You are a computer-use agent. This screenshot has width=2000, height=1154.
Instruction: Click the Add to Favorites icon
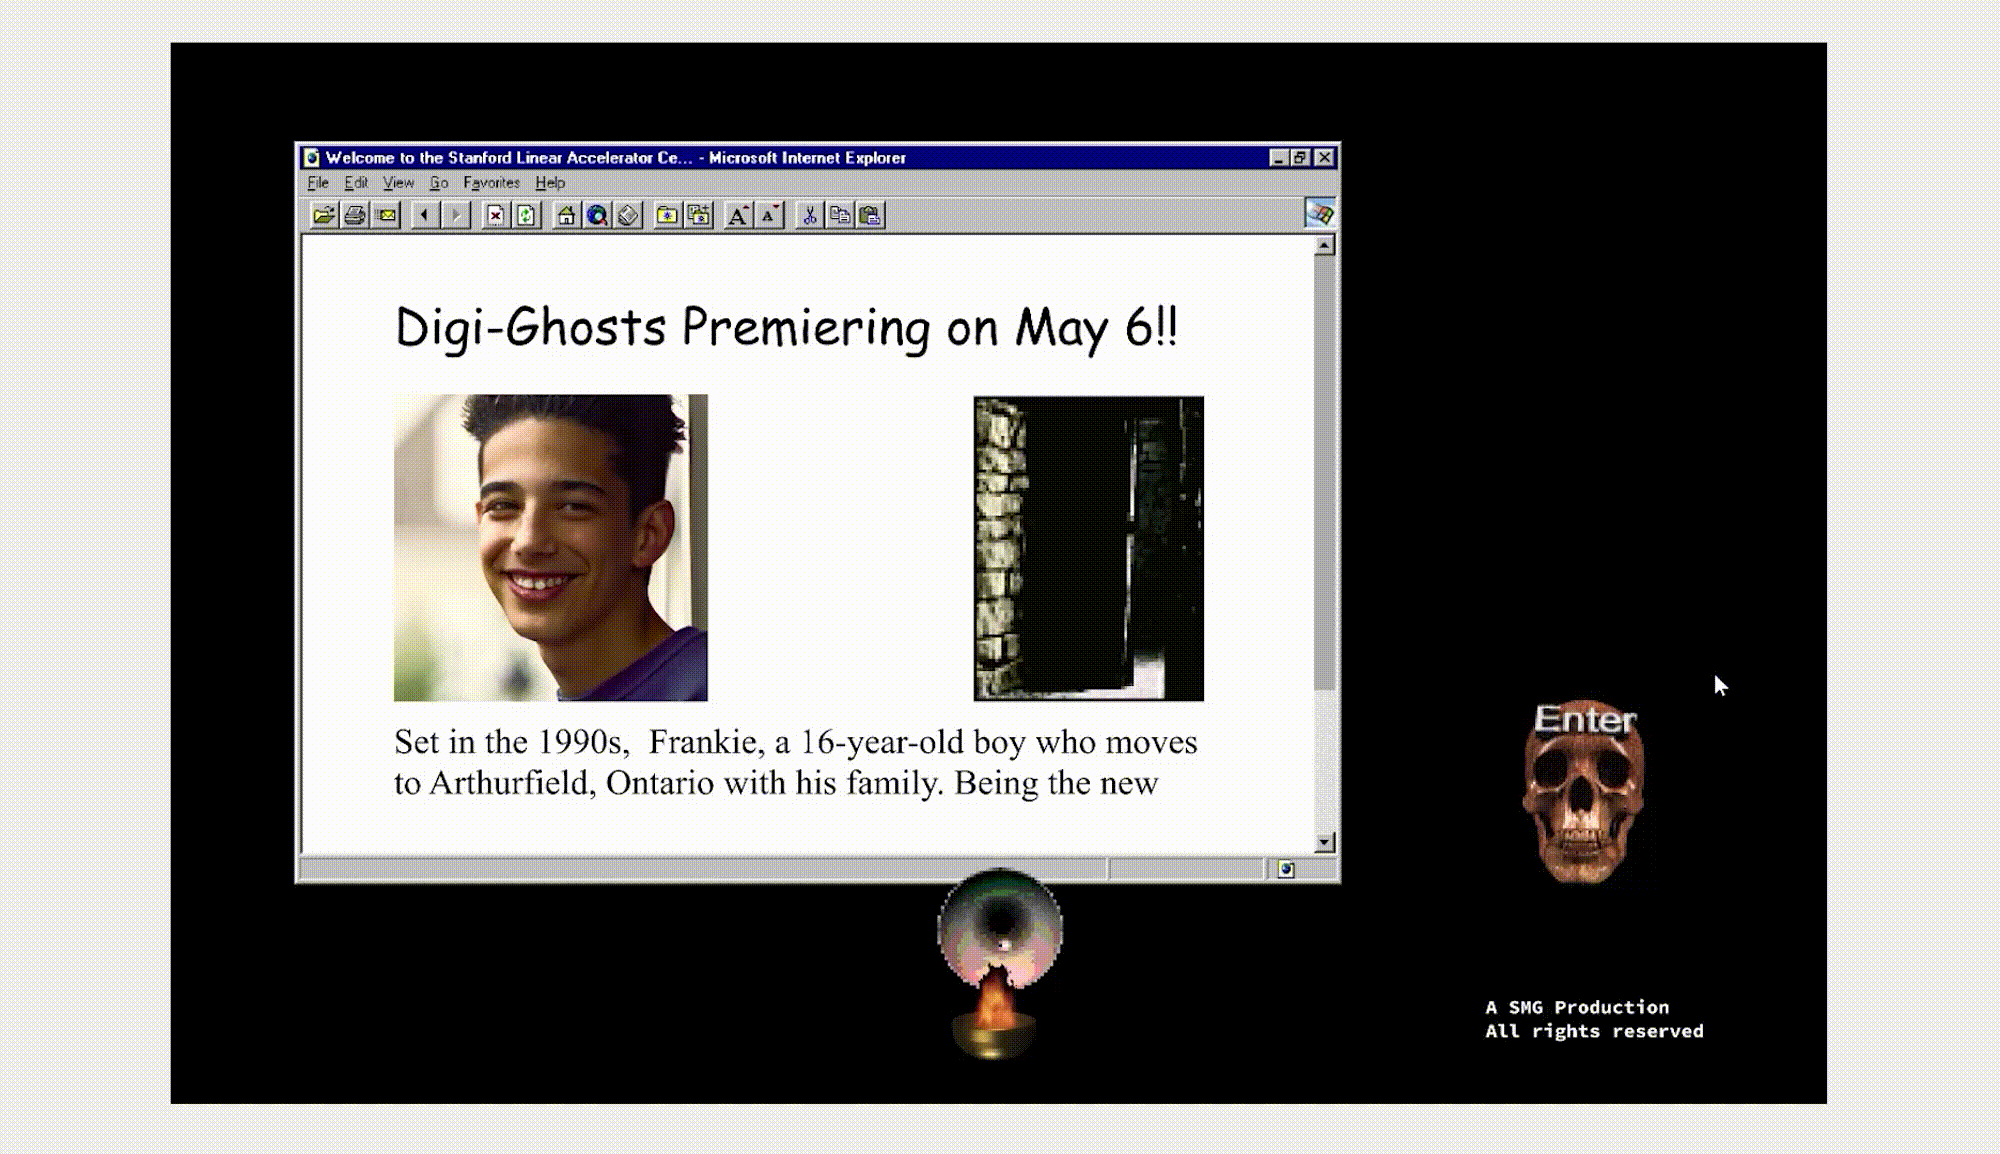[x=699, y=215]
